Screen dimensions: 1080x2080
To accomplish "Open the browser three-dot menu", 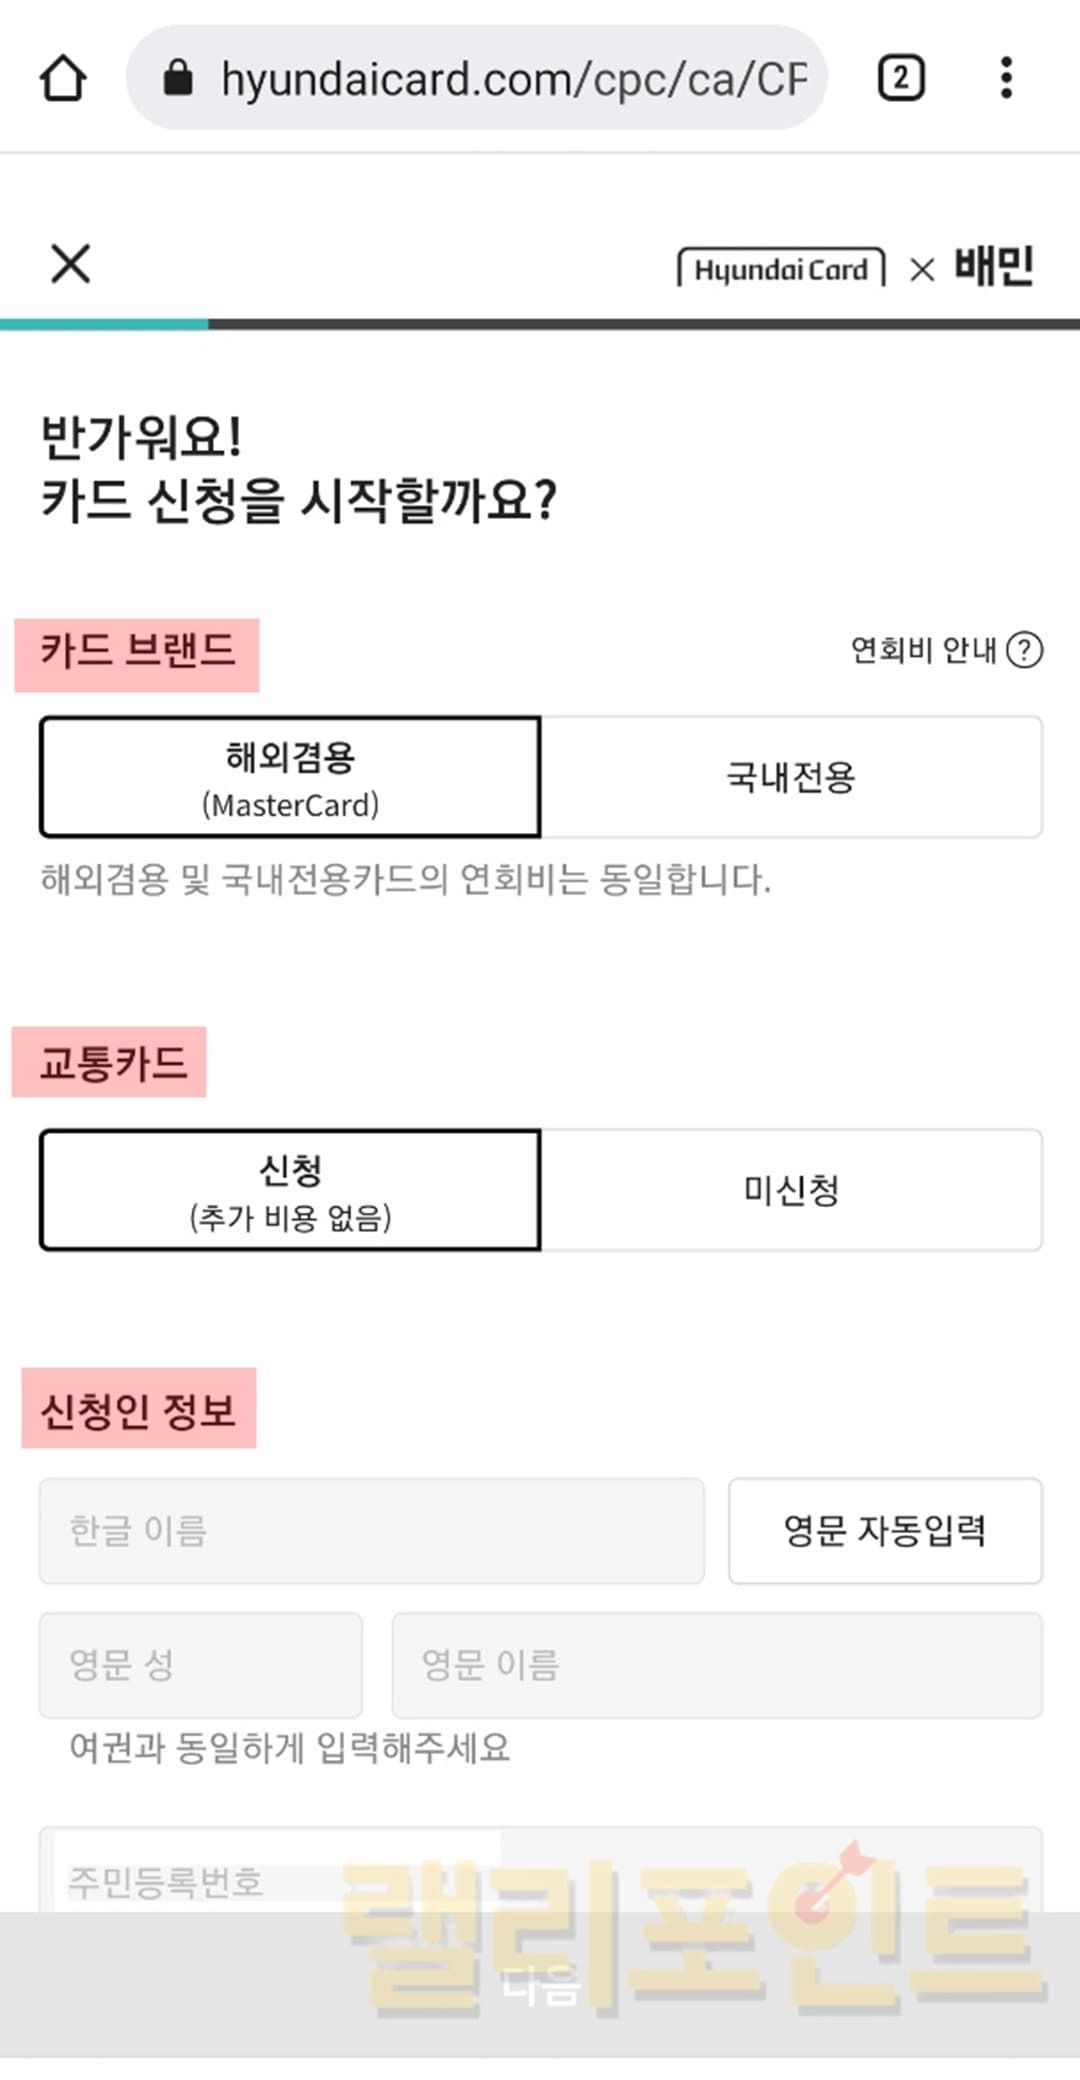I will tap(1006, 78).
